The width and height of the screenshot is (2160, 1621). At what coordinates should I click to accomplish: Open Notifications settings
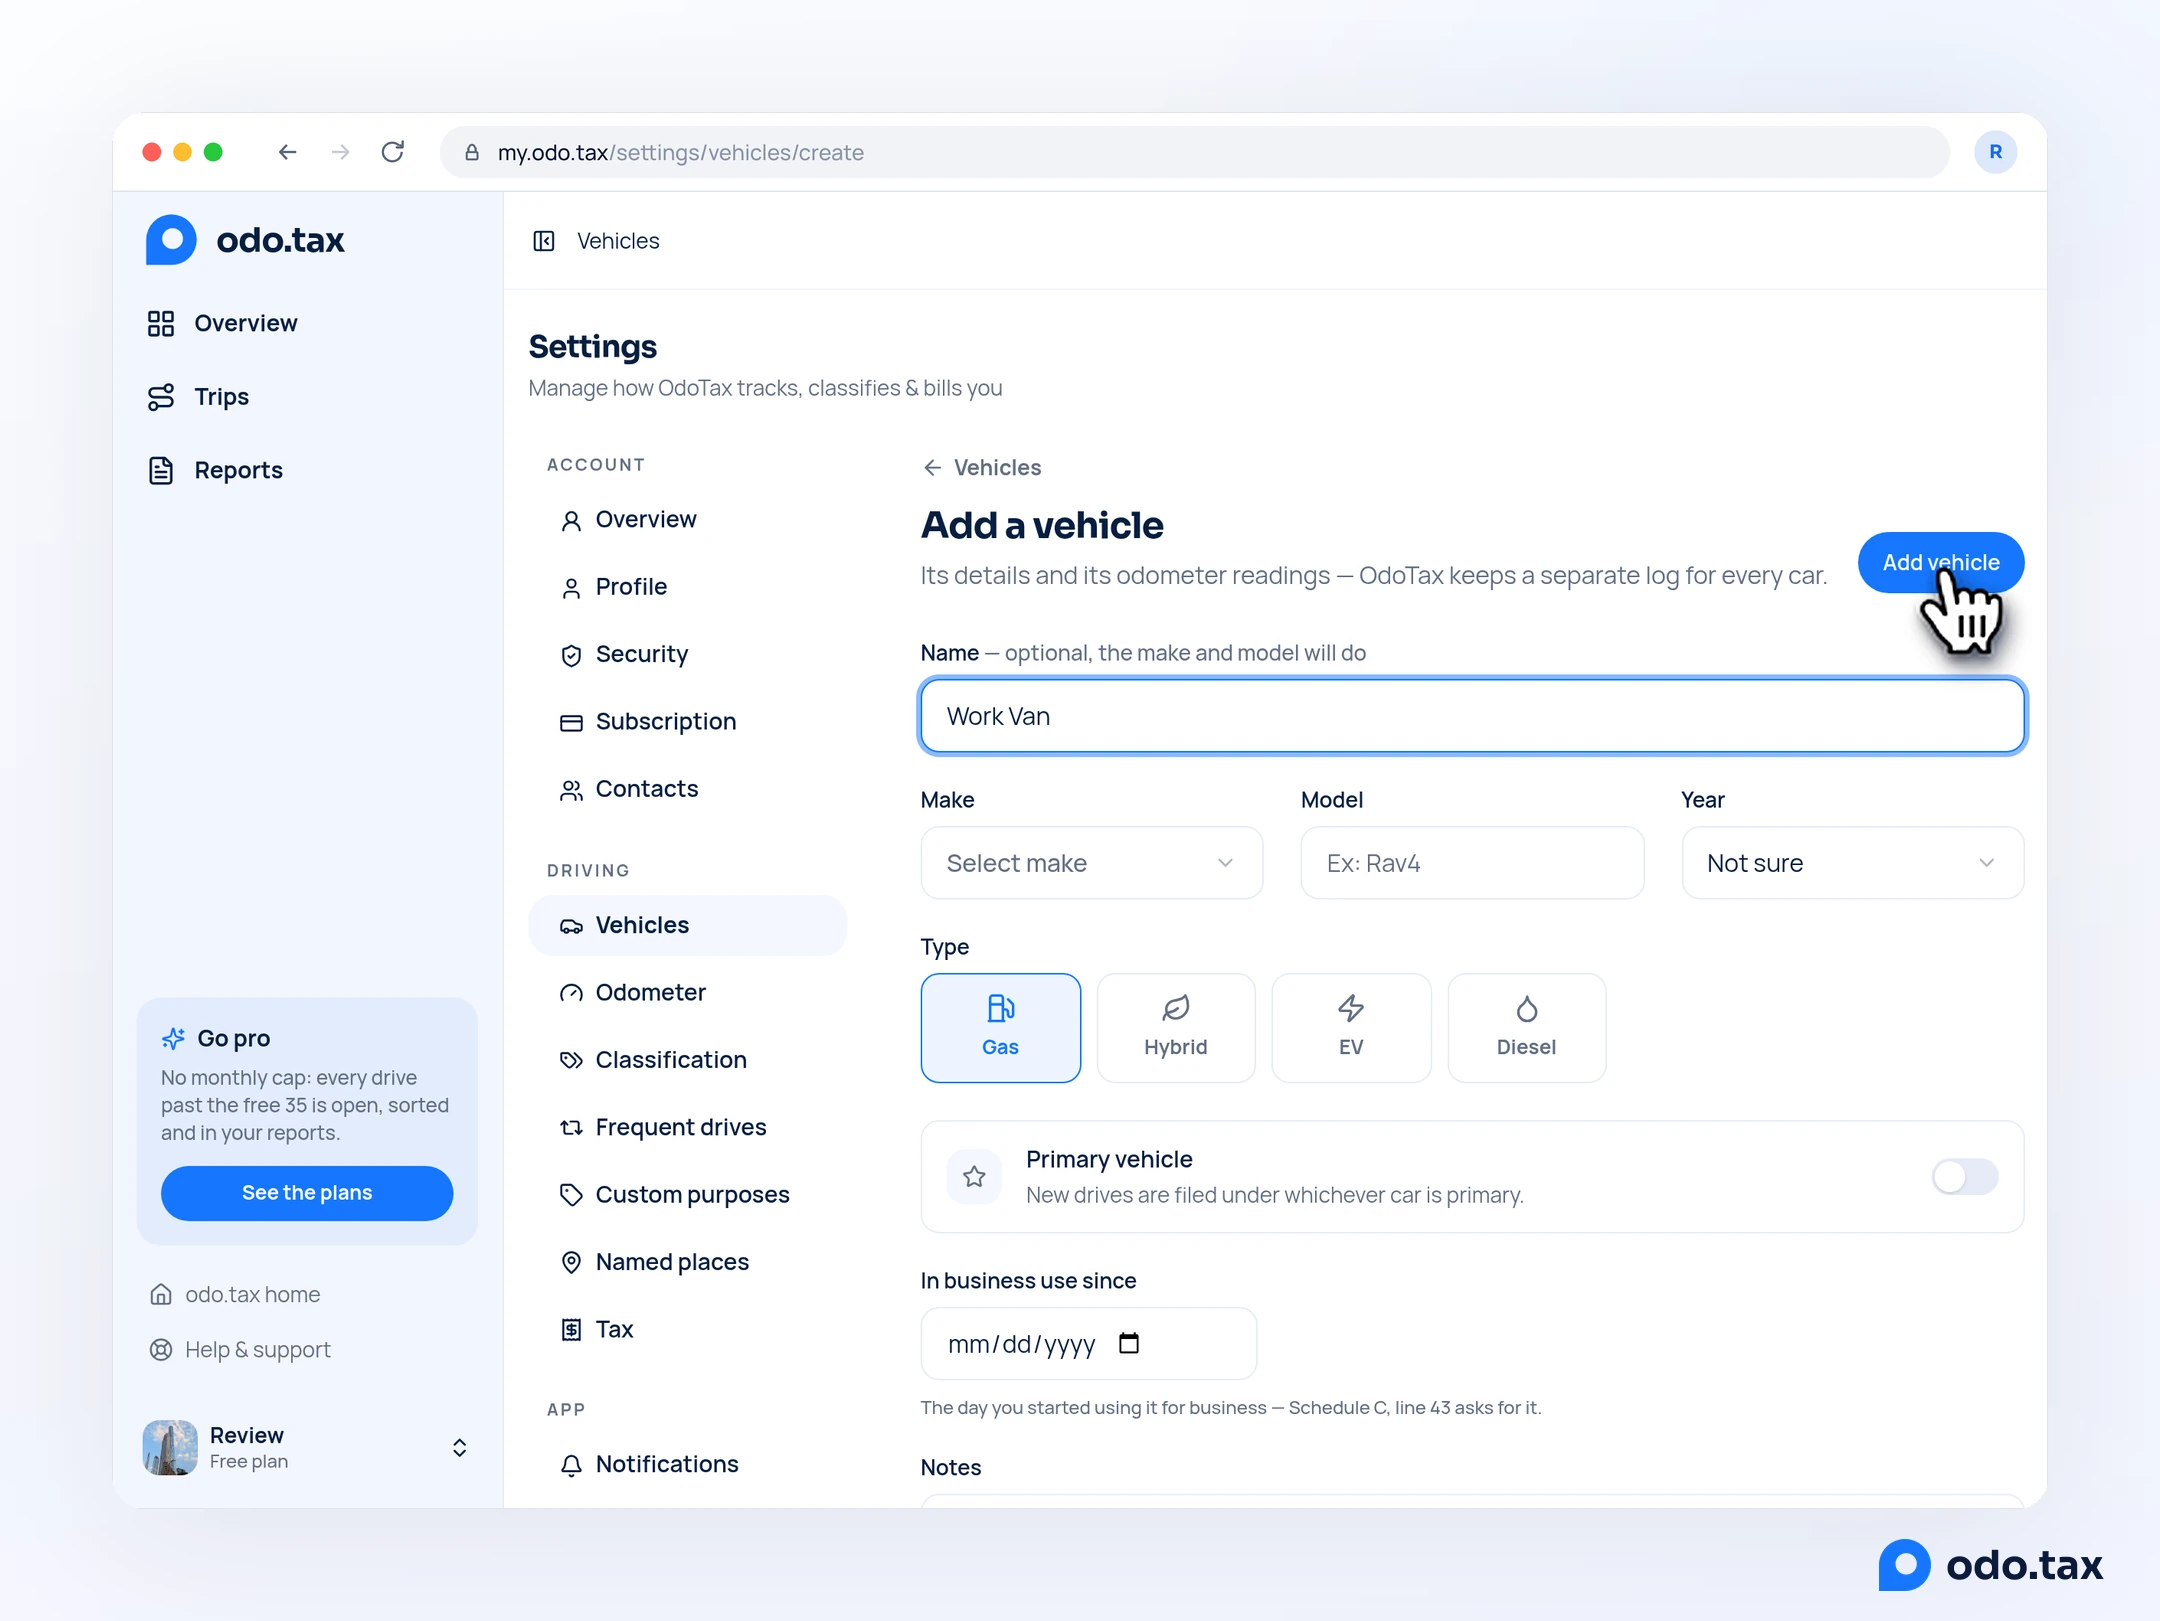(x=687, y=1465)
